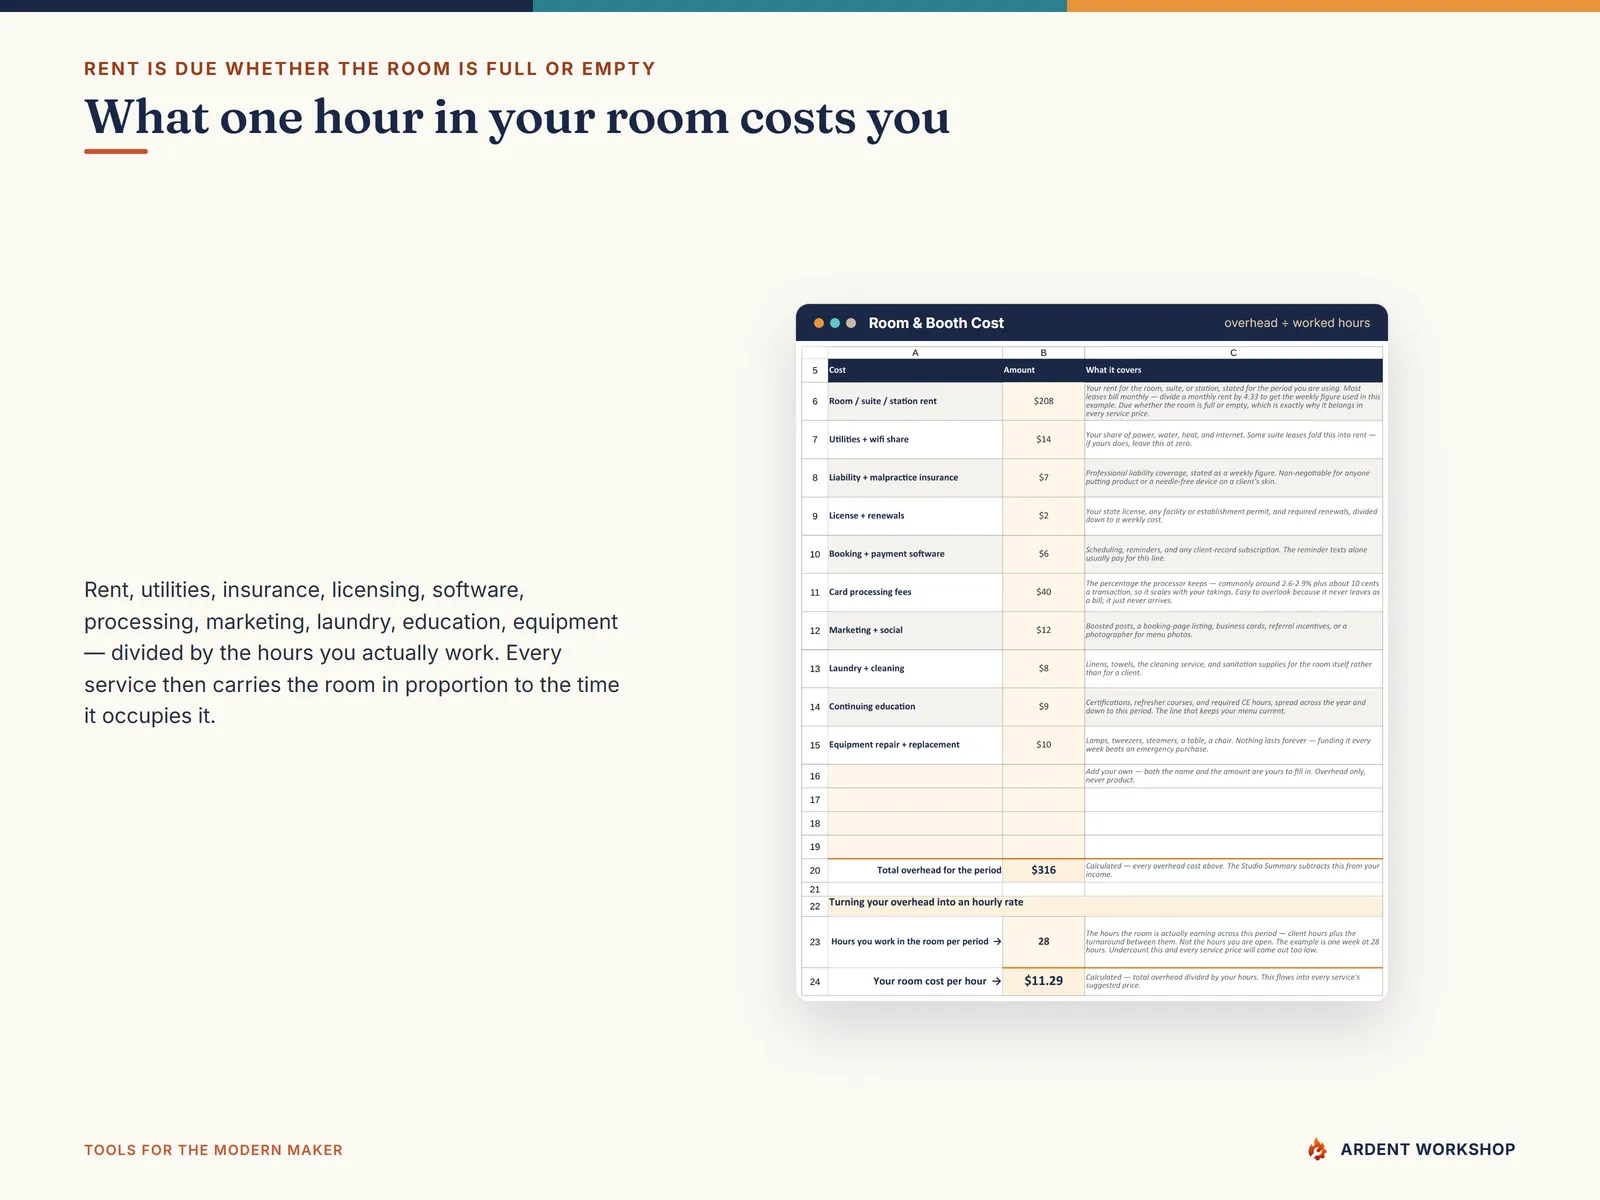The image size is (1600, 1200).
Task: Click 'Turning your overhead into an hourly rate' heading
Action: (x=926, y=902)
